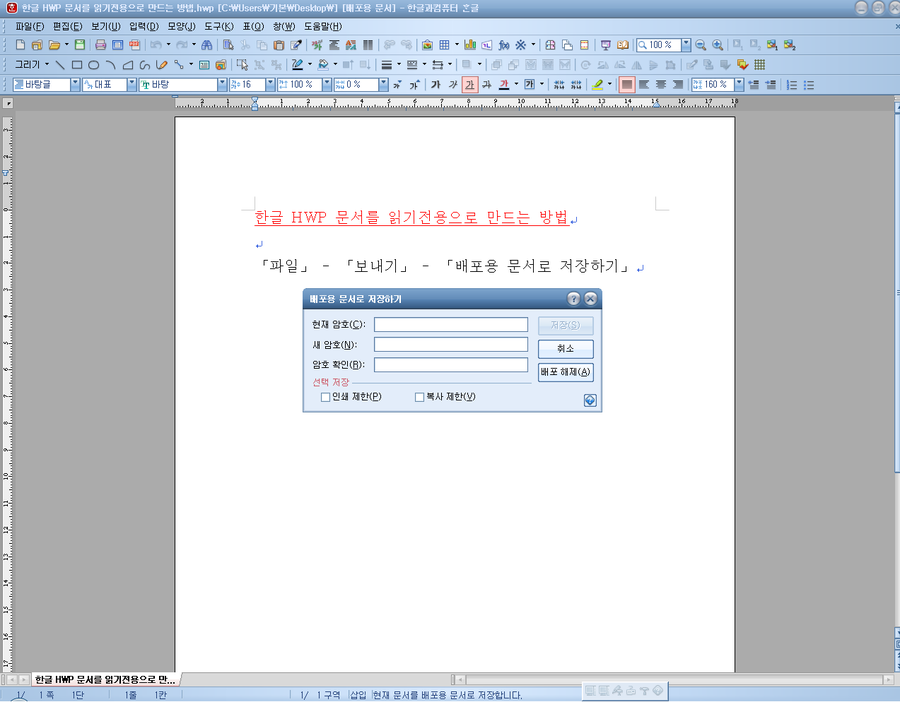Click the bulleted list icon
The image size is (900, 702).
809,85
